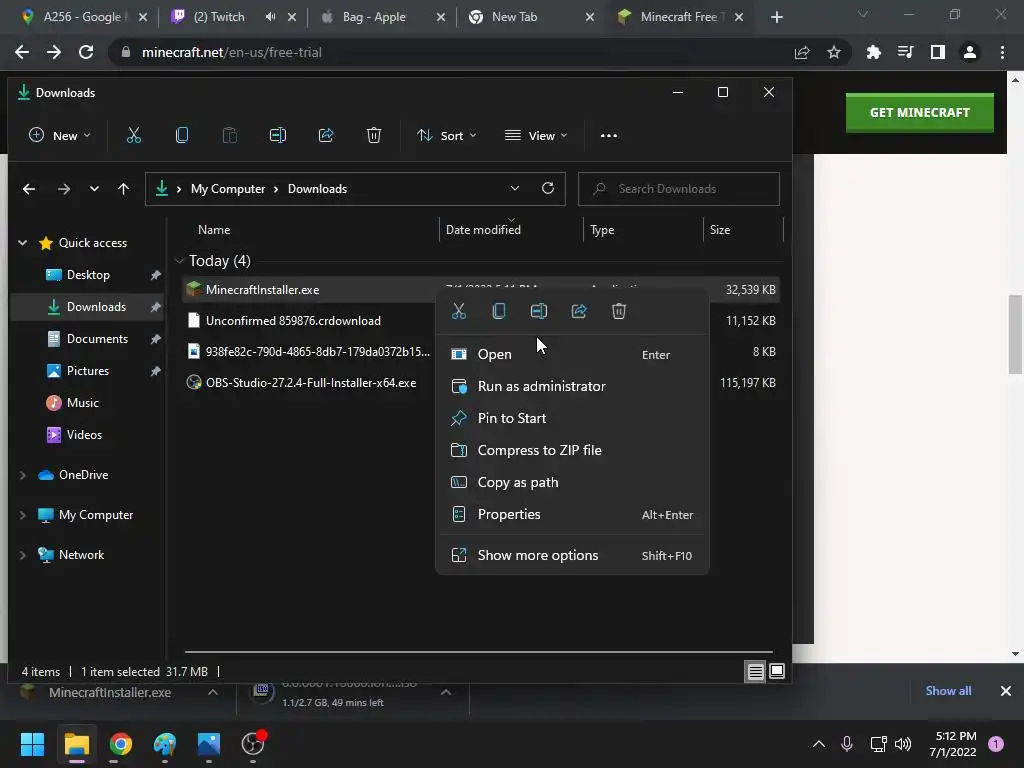Click the Cut icon in Explorer toolbar
Viewport: 1024px width, 768px height.
(x=133, y=135)
